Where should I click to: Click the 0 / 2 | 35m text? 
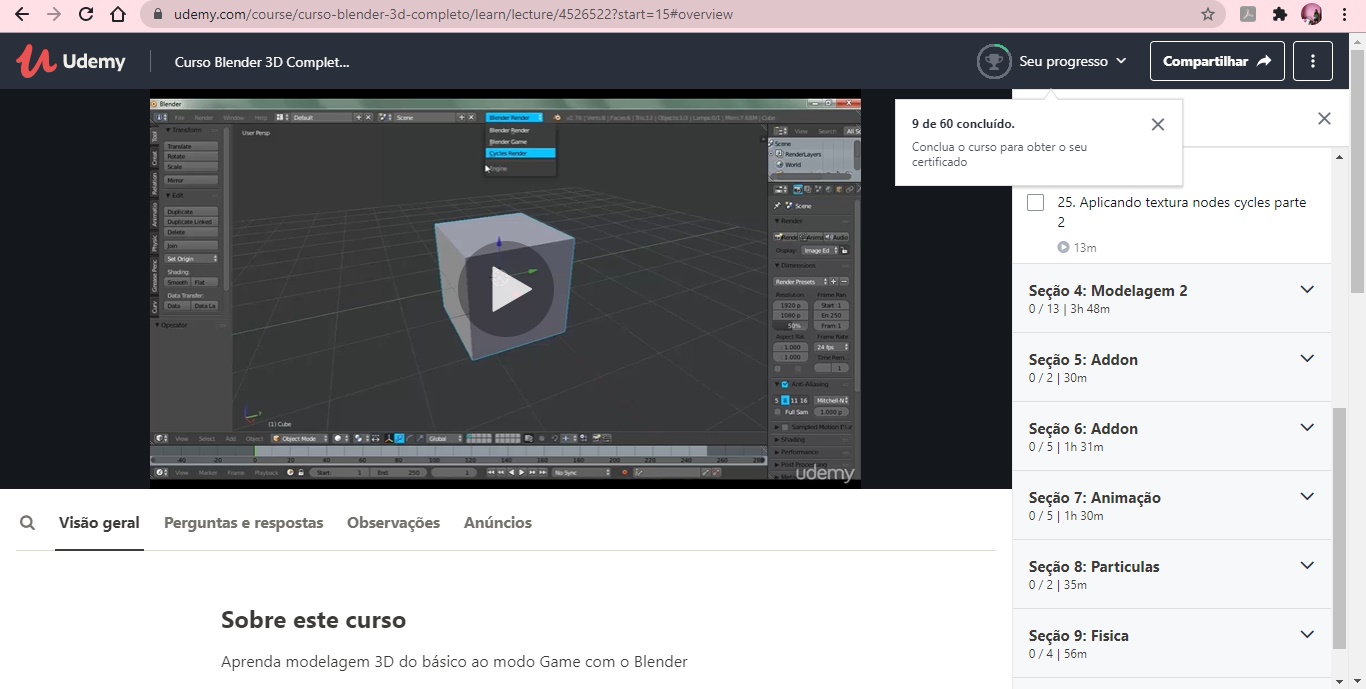point(1057,585)
